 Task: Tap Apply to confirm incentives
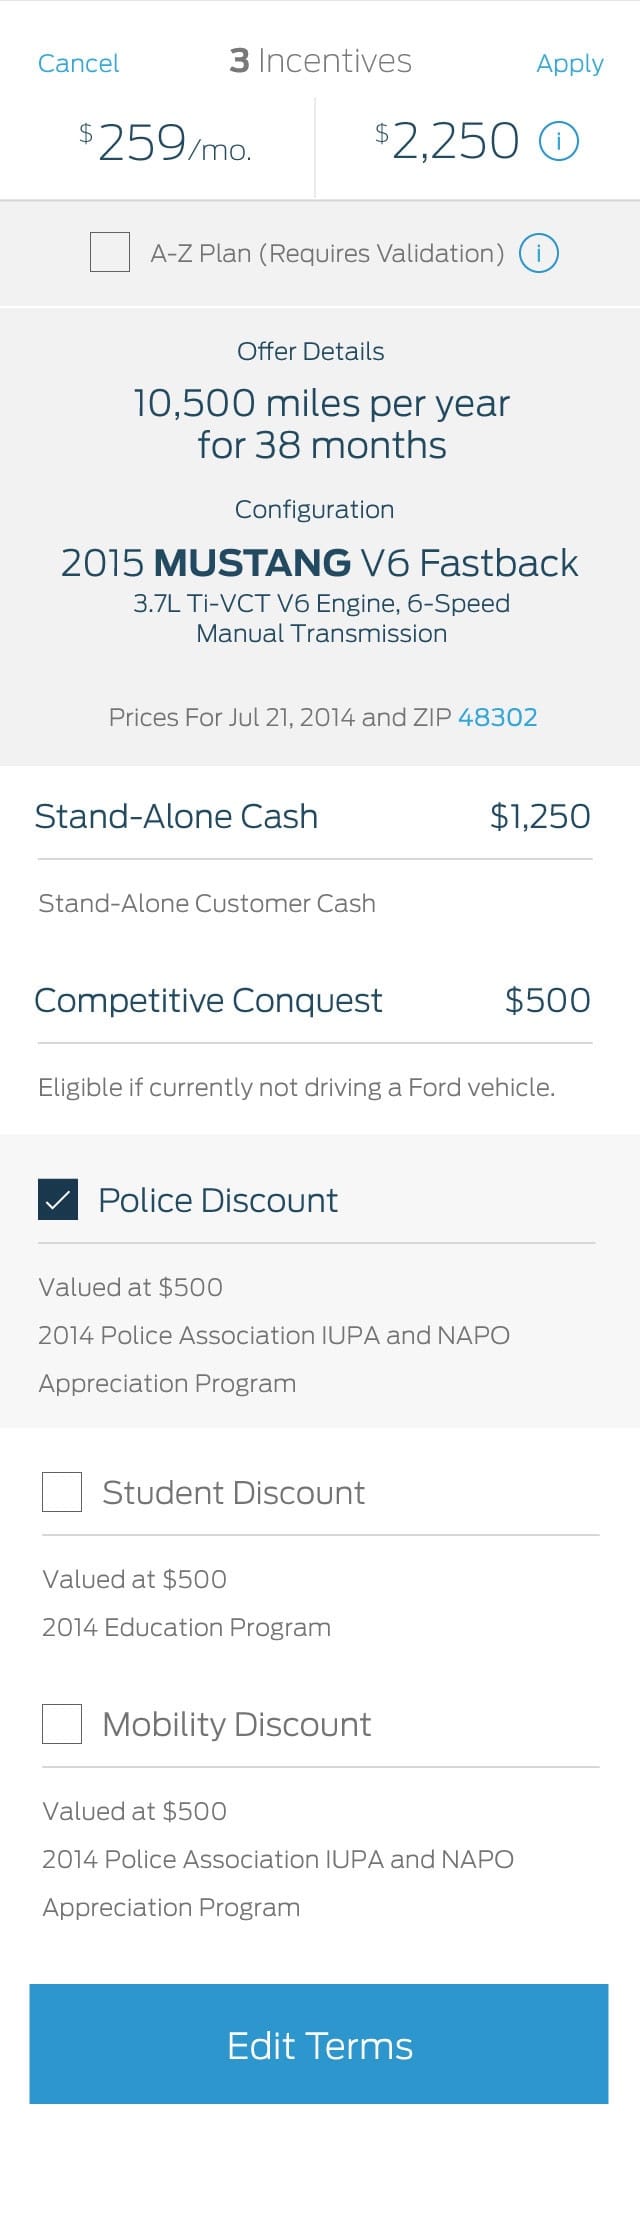570,63
